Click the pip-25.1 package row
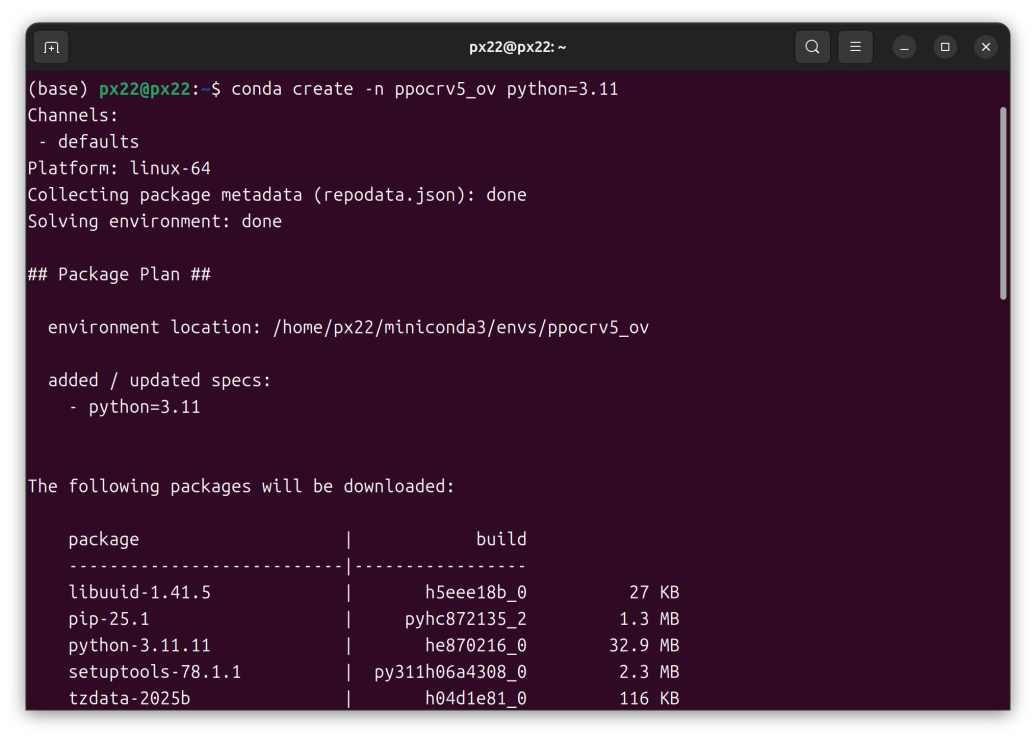The width and height of the screenshot is (1036, 739). coord(109,619)
